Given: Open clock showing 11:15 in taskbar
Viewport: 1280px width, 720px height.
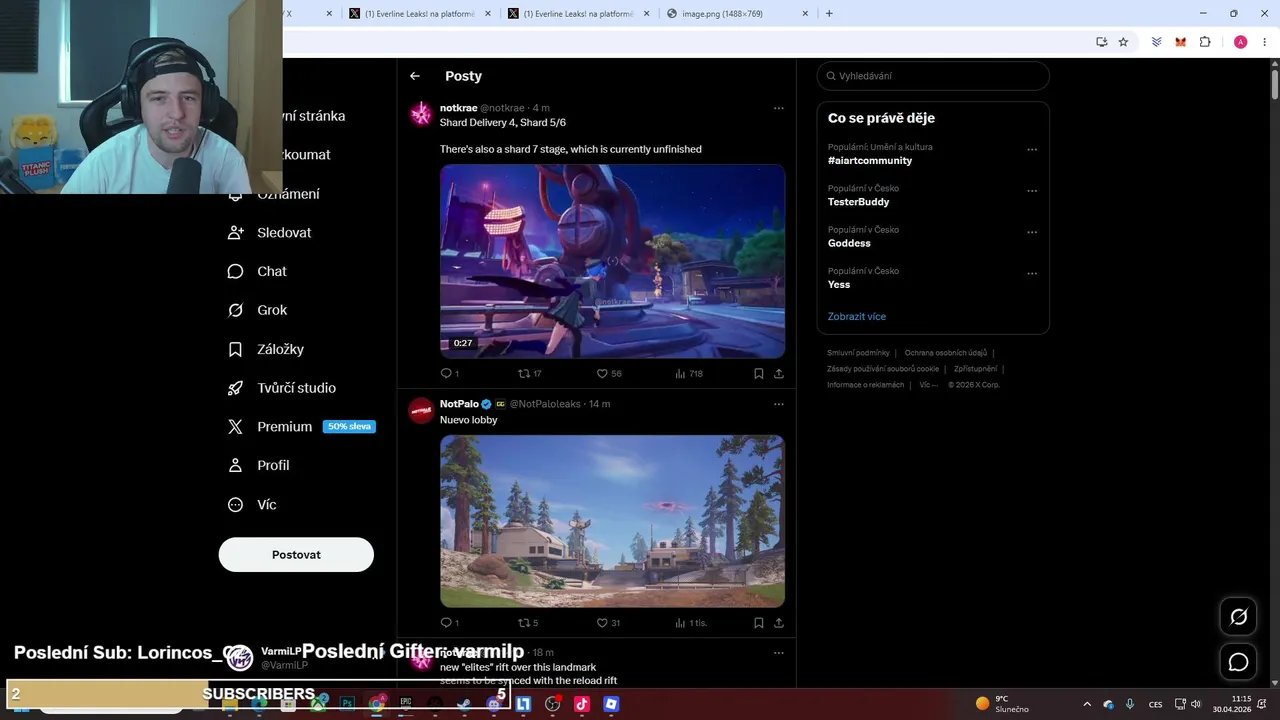Looking at the screenshot, I should (1231, 704).
